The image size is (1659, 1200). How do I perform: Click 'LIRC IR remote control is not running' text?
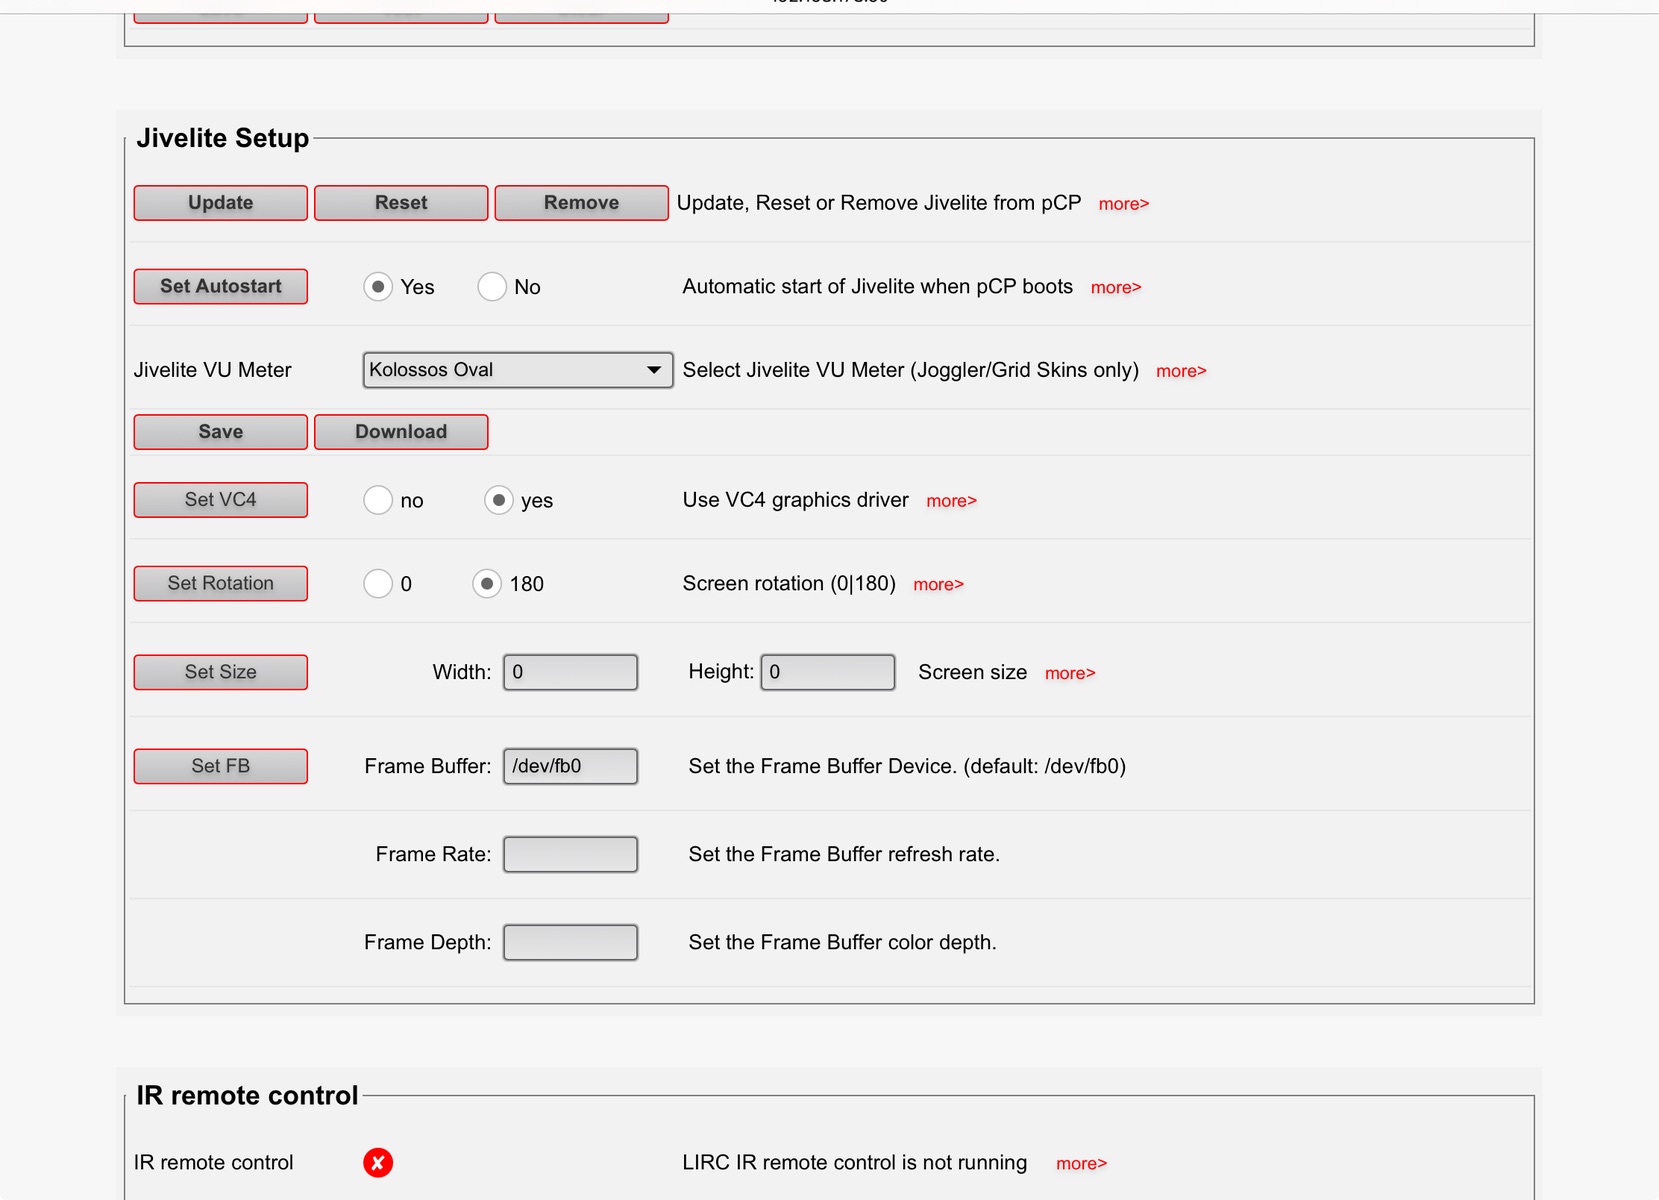click(855, 1162)
